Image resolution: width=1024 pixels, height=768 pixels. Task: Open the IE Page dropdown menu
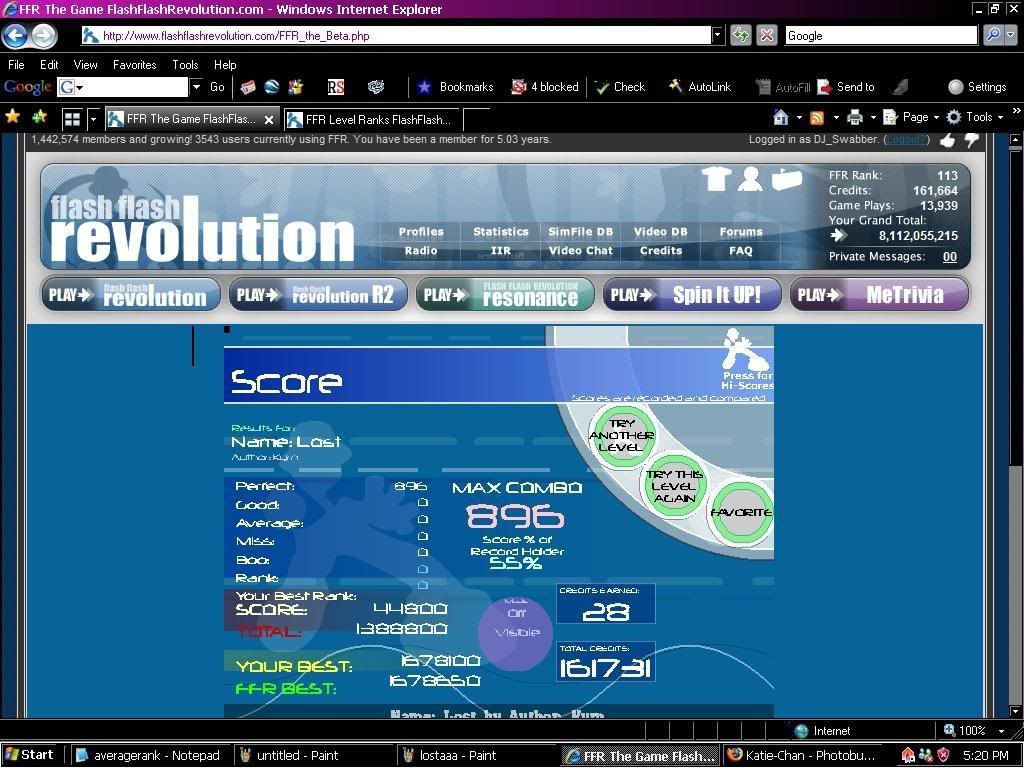(914, 118)
